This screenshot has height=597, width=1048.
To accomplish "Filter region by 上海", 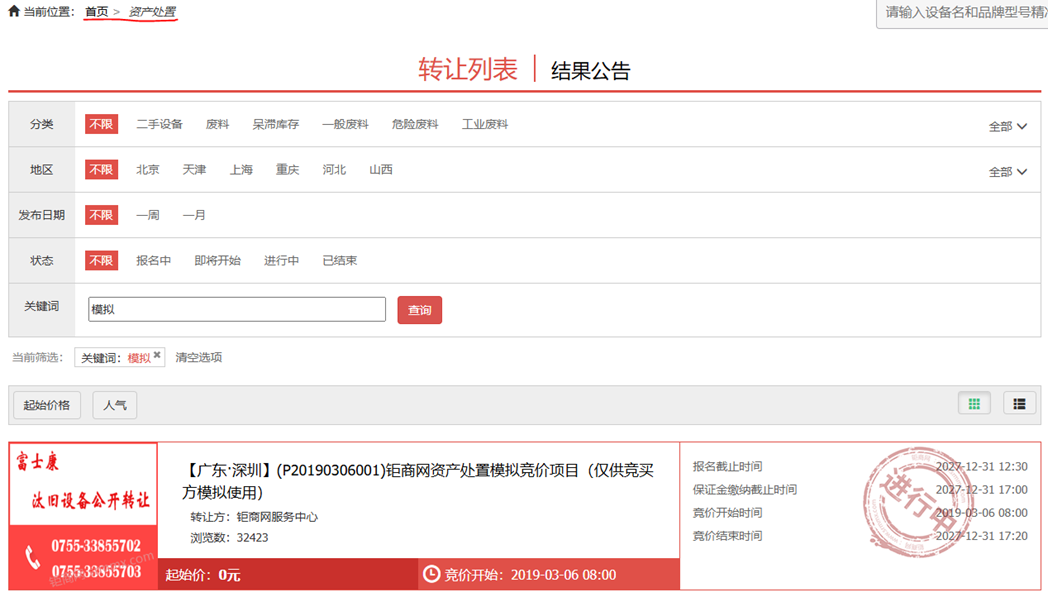I will [x=241, y=170].
